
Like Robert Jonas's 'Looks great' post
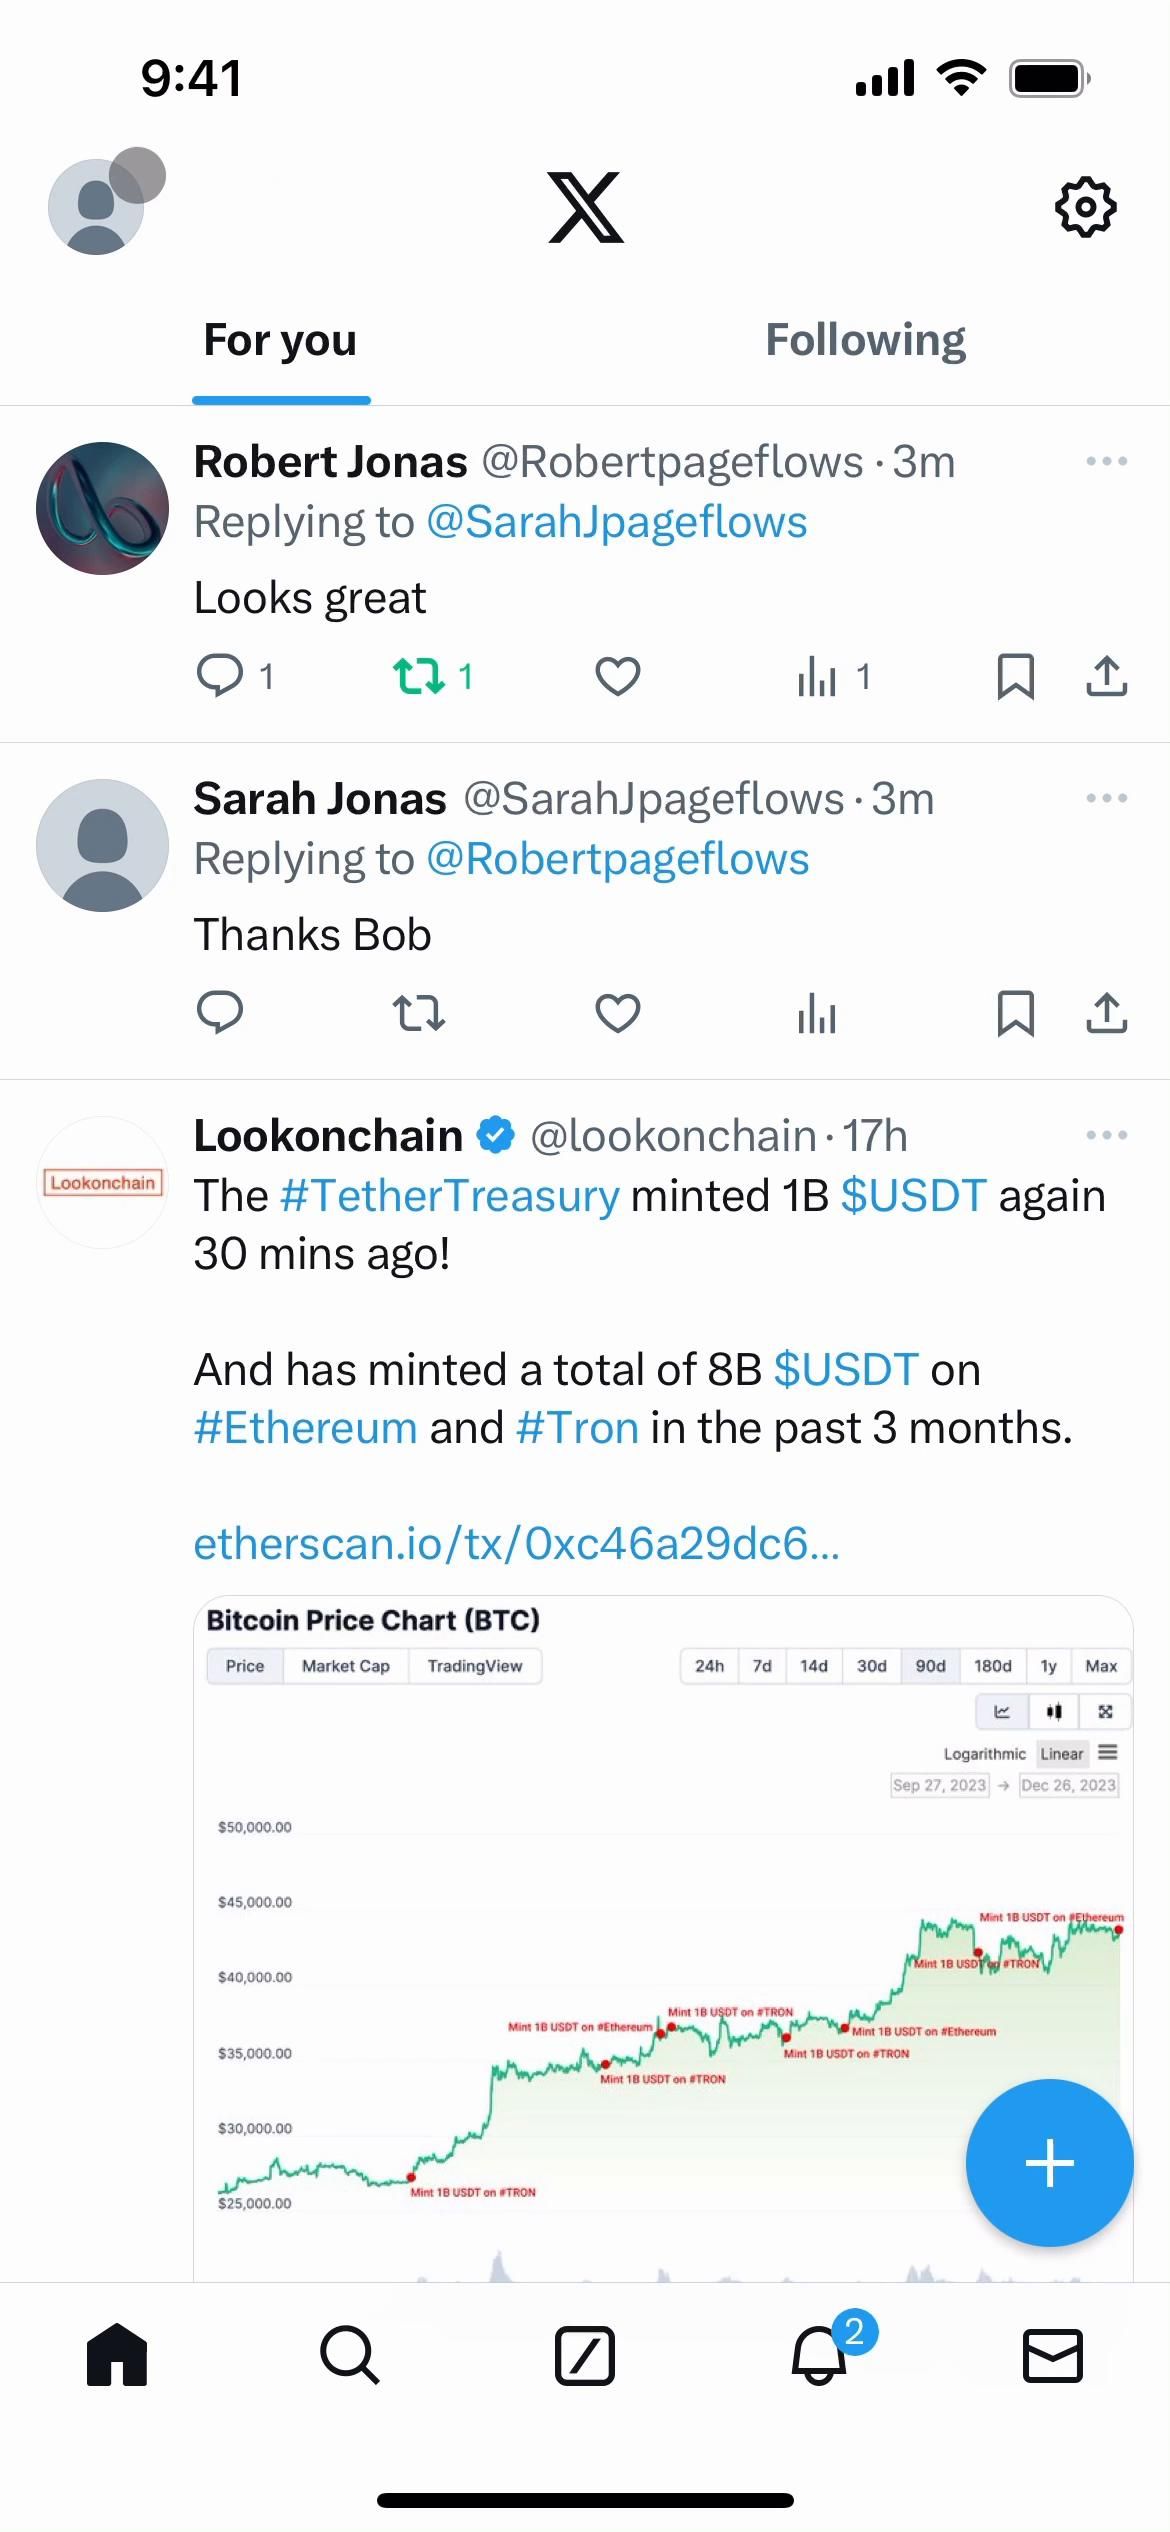coord(618,677)
